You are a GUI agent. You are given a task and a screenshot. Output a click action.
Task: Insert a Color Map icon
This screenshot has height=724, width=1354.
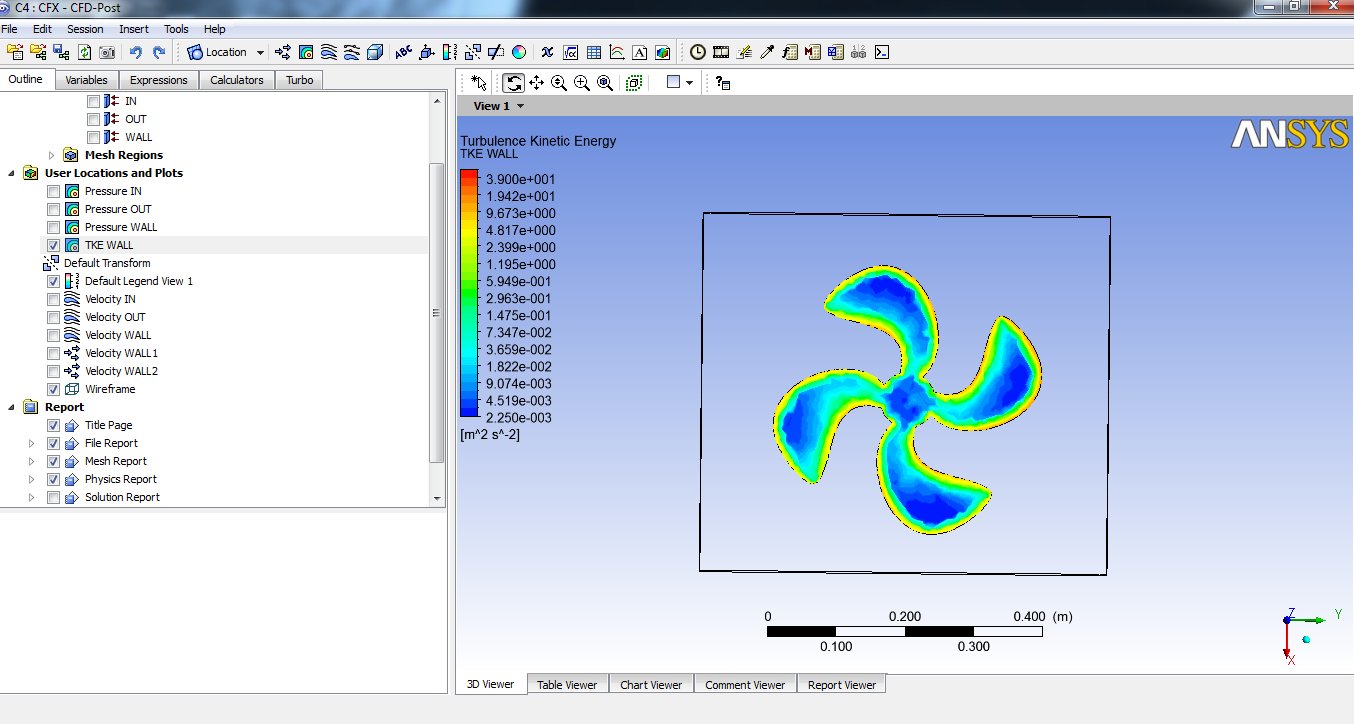[x=519, y=52]
